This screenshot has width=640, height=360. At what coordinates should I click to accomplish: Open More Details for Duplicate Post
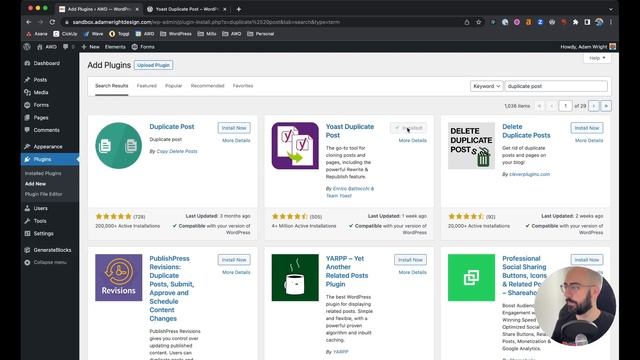pos(236,140)
